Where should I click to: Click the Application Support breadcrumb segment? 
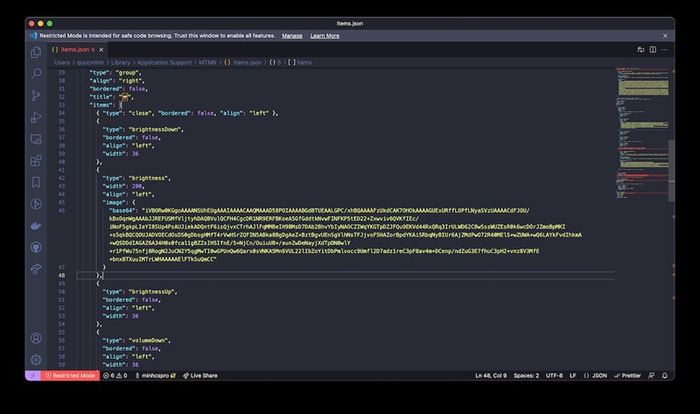click(x=164, y=63)
